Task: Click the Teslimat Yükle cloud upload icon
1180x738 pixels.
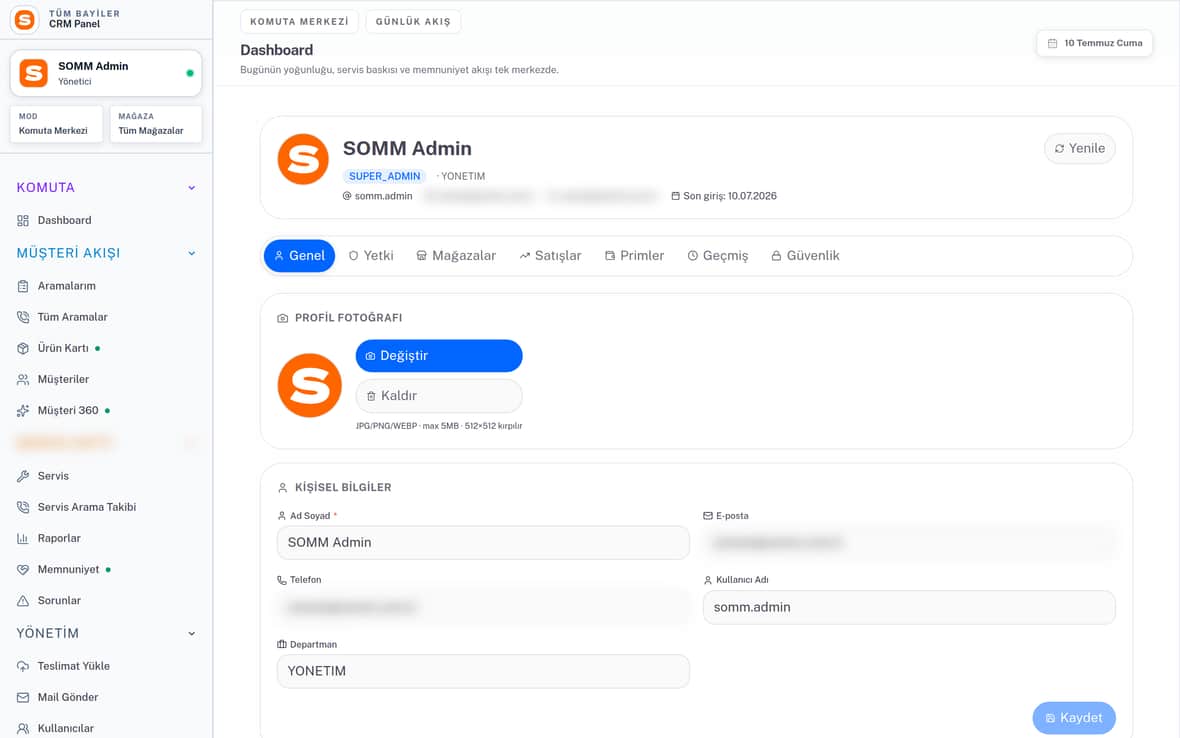Action: pyautogui.click(x=23, y=666)
